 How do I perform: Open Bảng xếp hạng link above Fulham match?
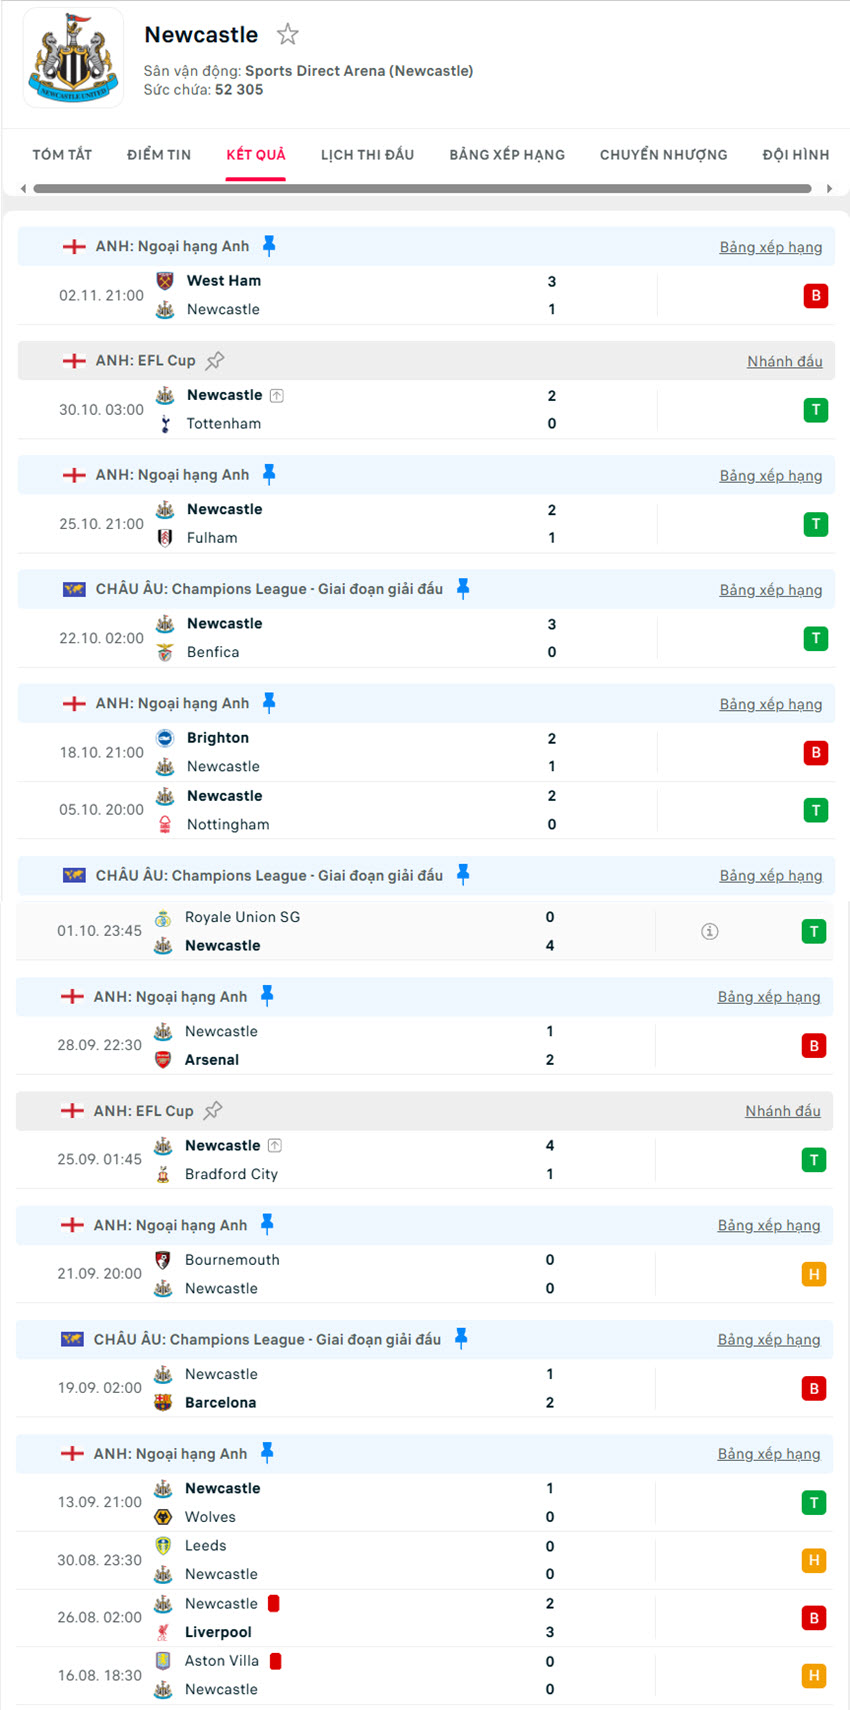(x=770, y=476)
